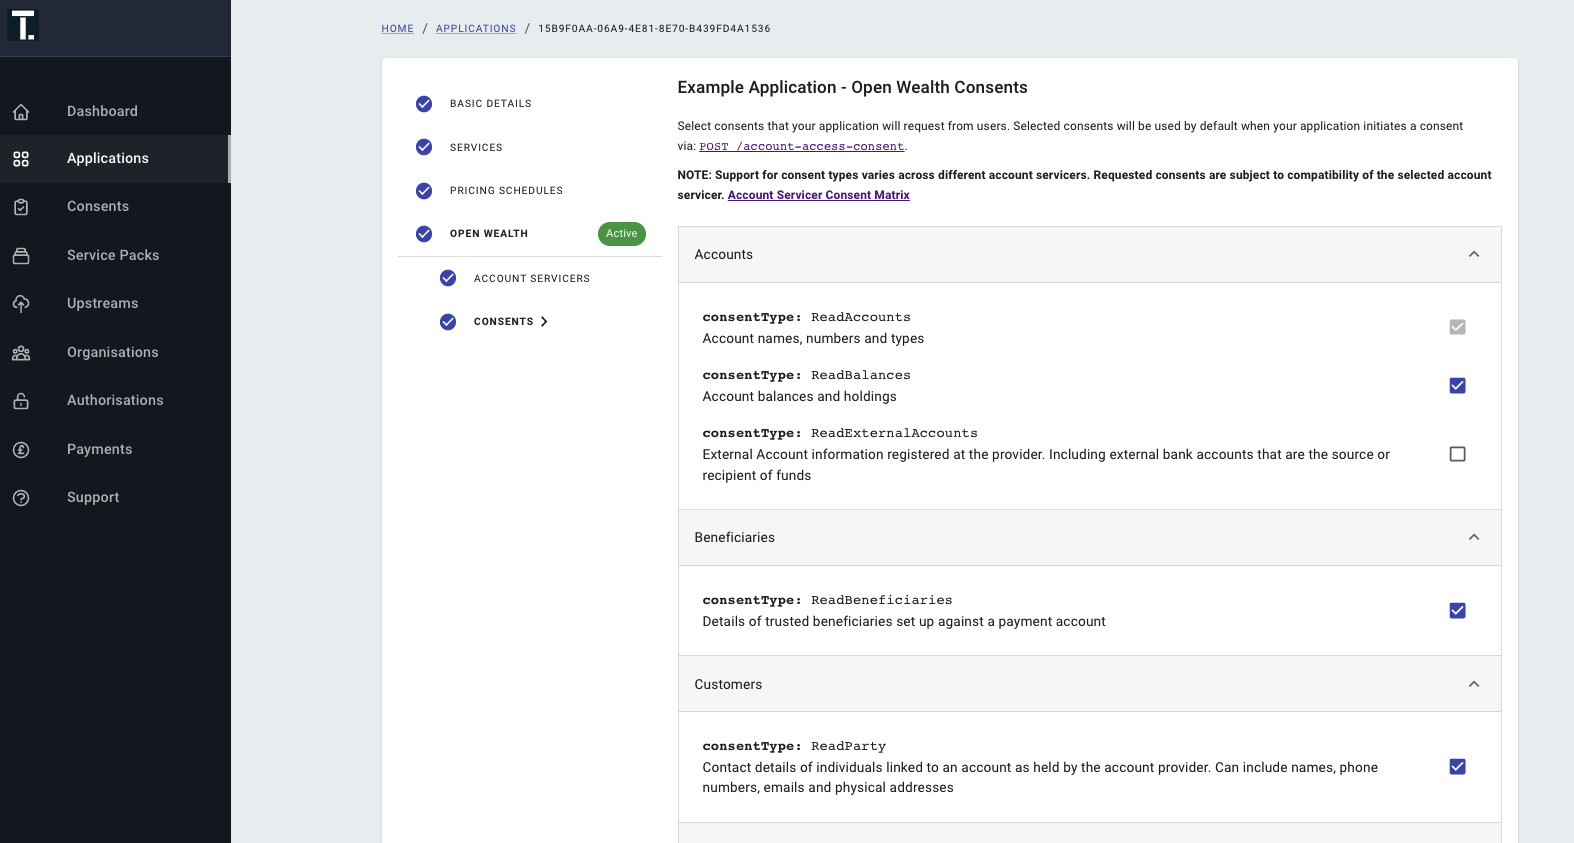
Task: Uncheck the ReadBalances consent checkbox
Action: (1457, 386)
